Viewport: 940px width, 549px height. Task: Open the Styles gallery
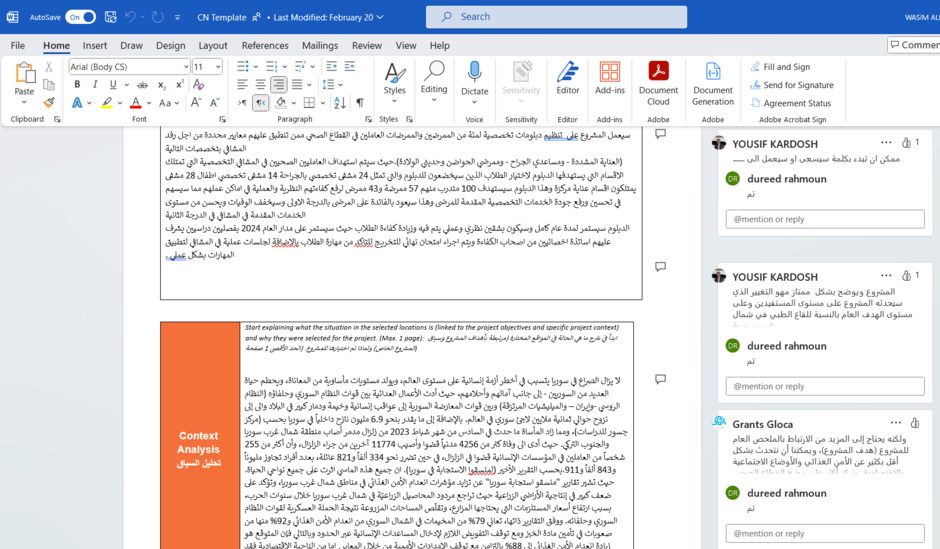click(394, 83)
